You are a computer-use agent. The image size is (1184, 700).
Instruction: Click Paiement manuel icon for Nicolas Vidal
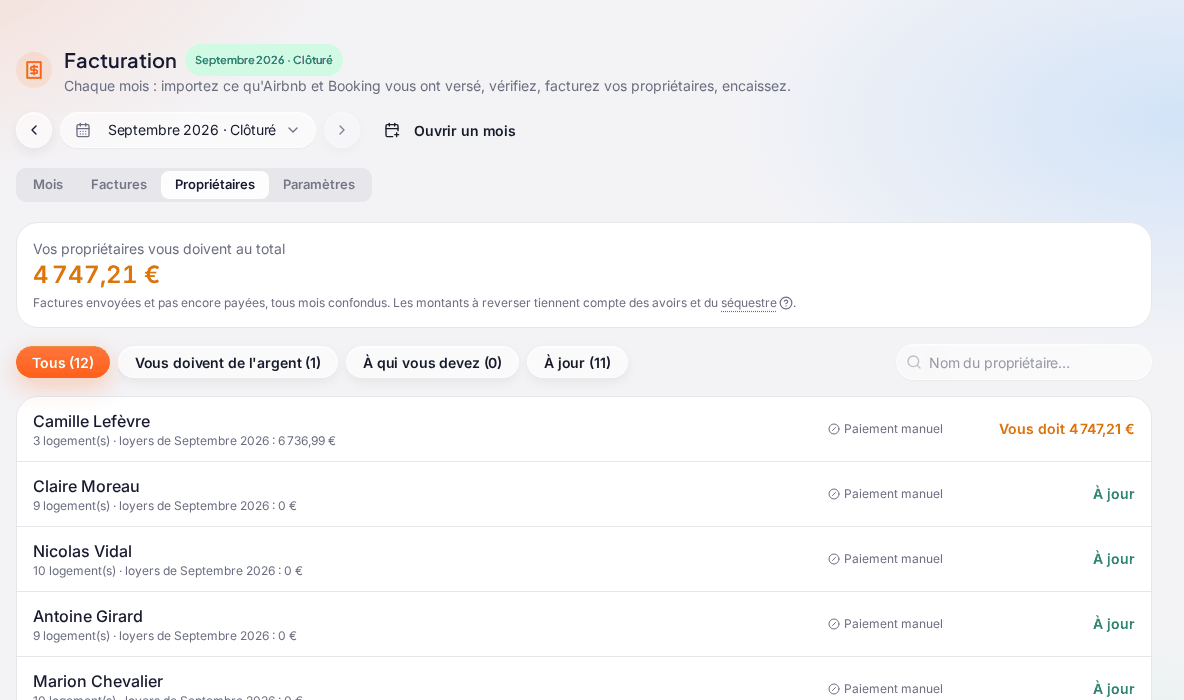coord(834,559)
